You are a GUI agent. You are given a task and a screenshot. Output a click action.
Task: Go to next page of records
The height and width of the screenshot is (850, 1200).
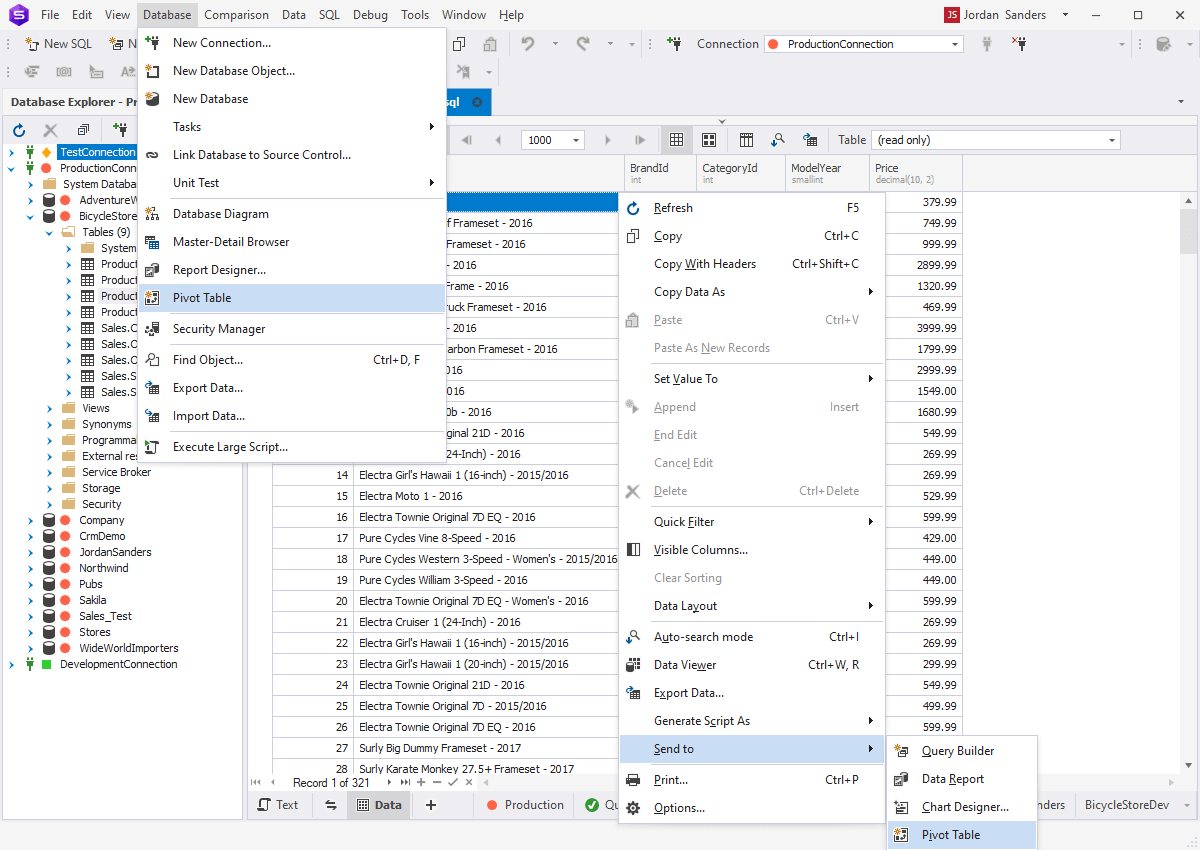pyautogui.click(x=608, y=140)
